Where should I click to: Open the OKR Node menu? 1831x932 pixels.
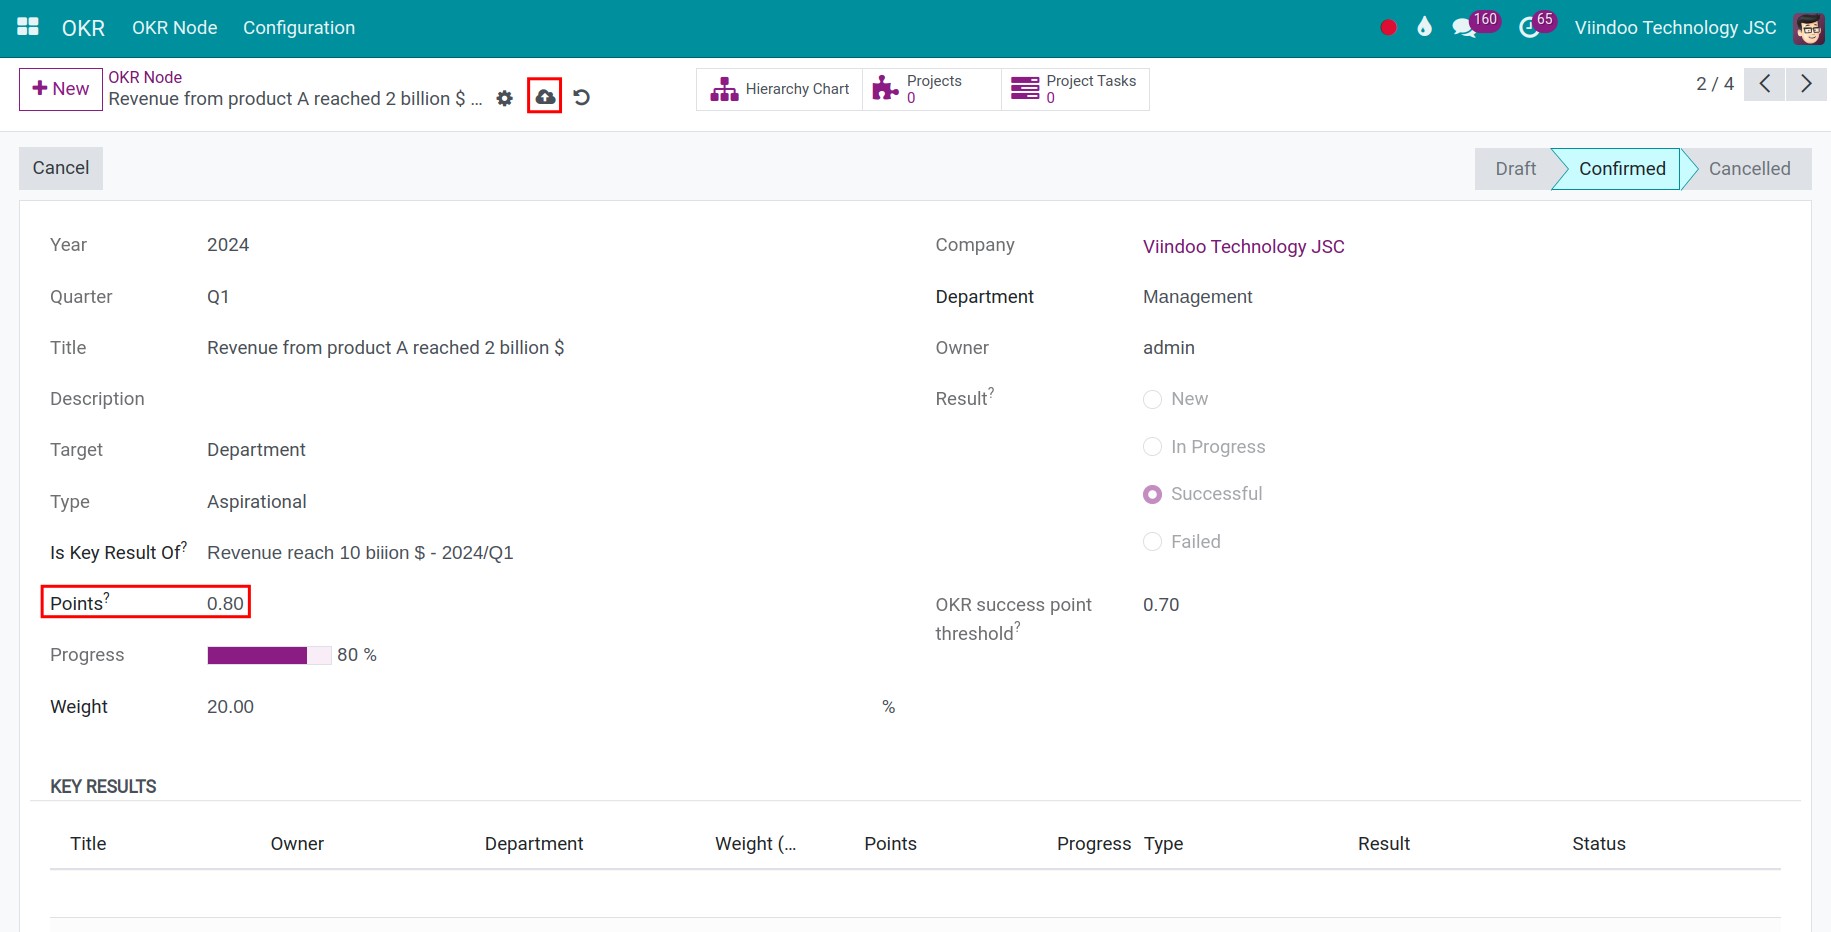coord(175,28)
